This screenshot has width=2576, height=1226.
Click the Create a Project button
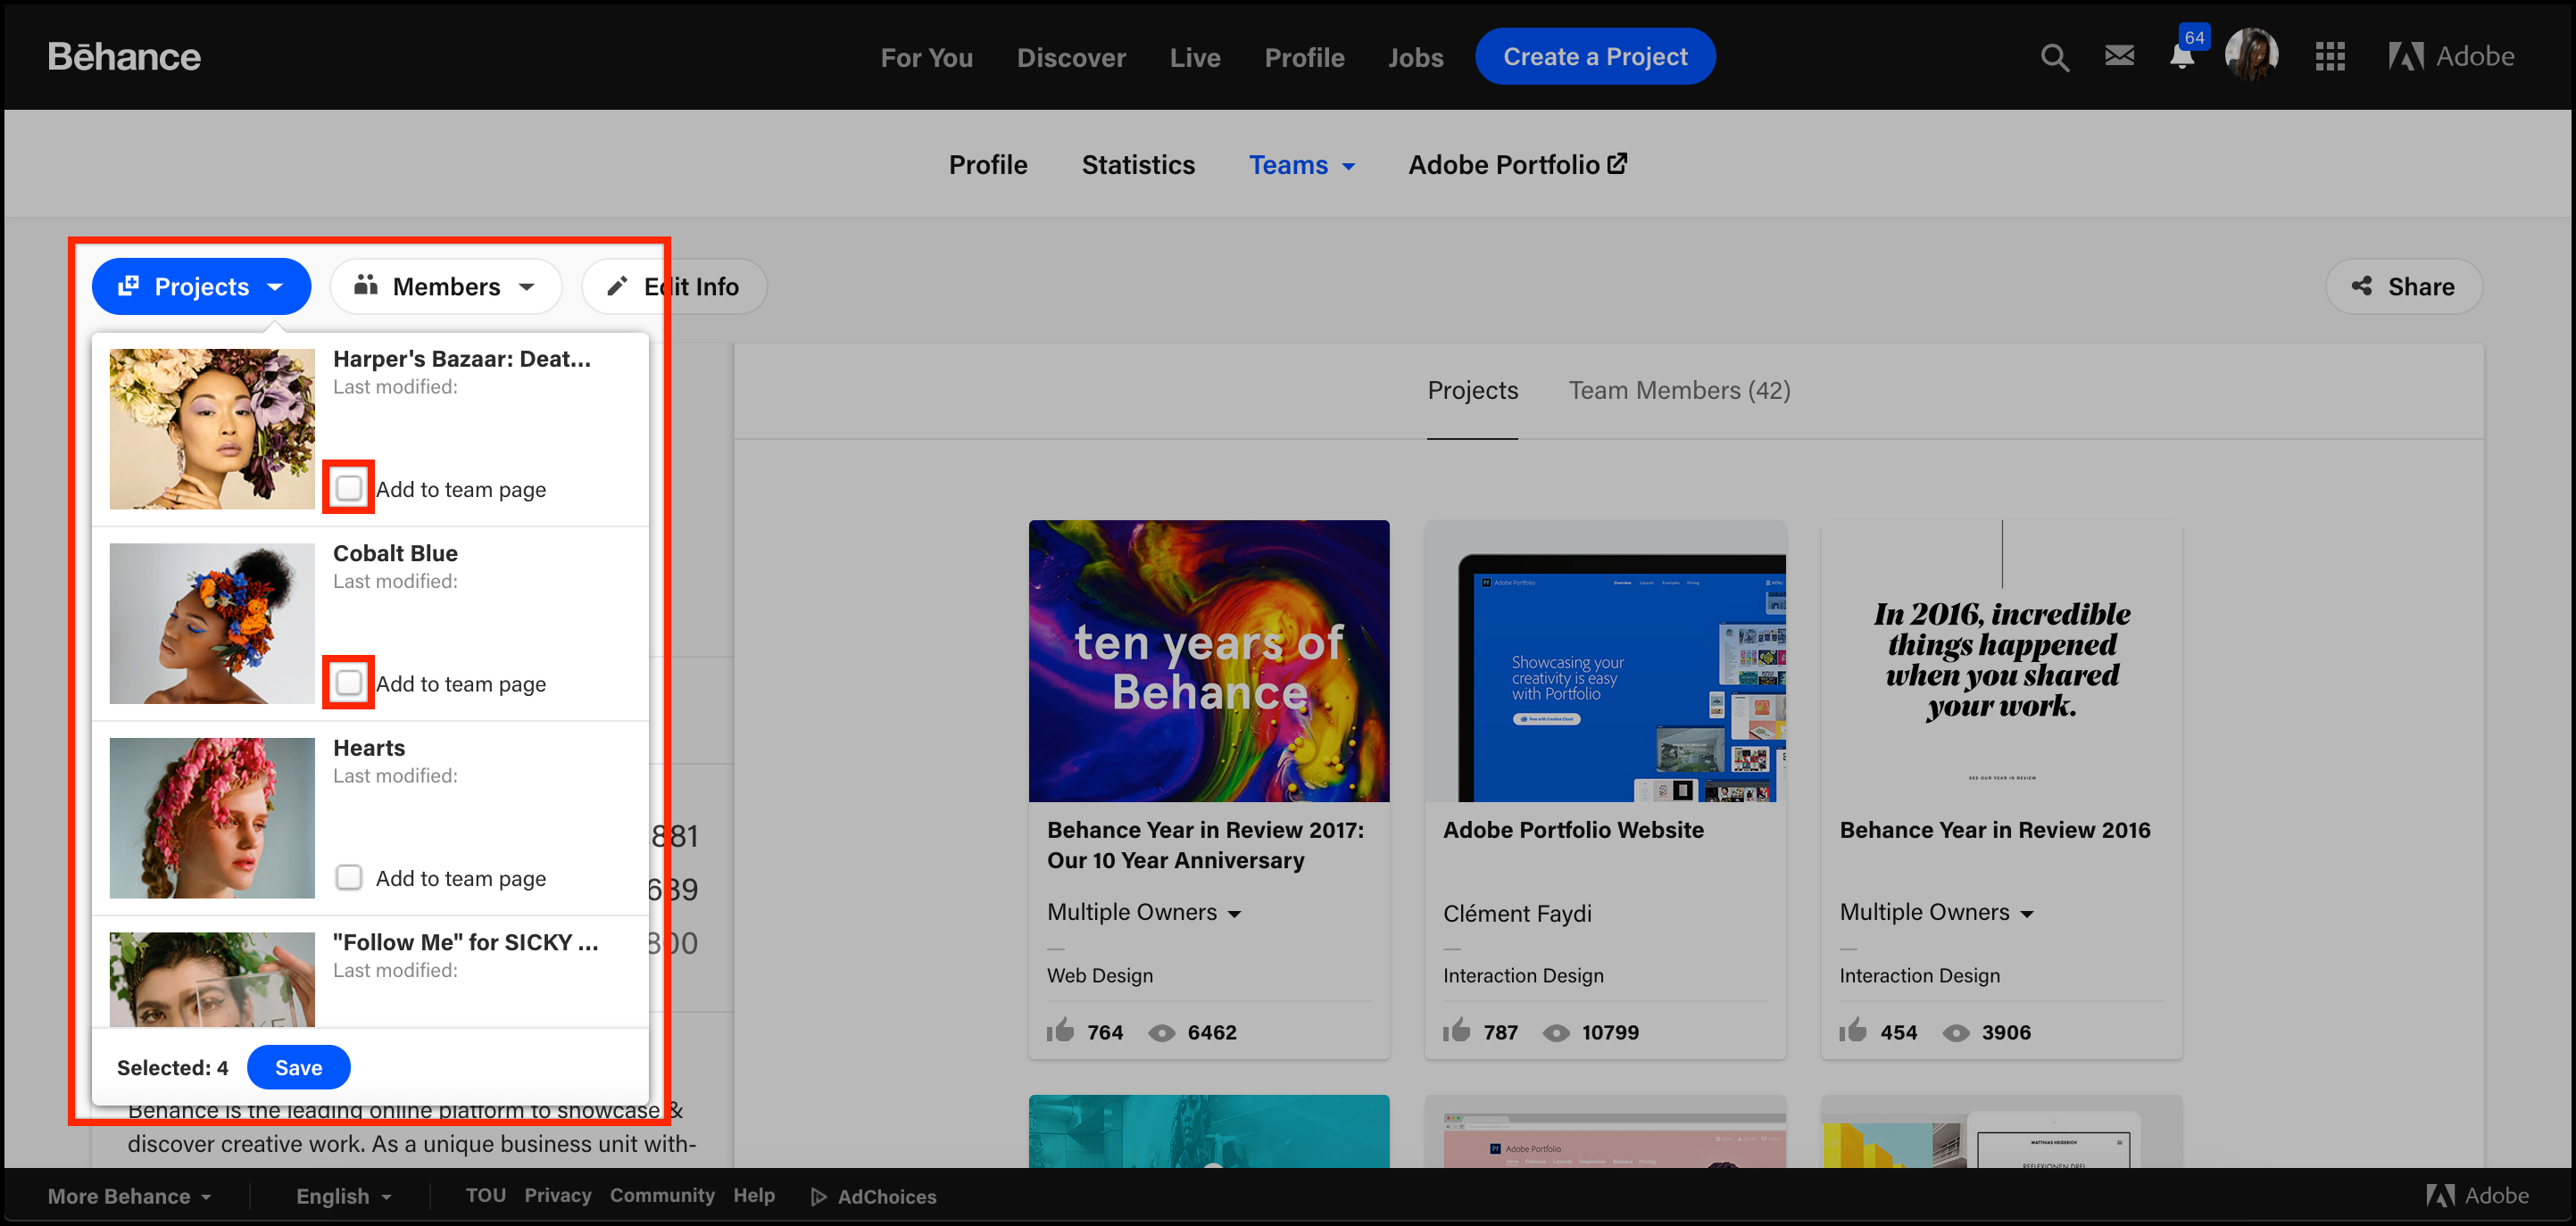click(1595, 56)
